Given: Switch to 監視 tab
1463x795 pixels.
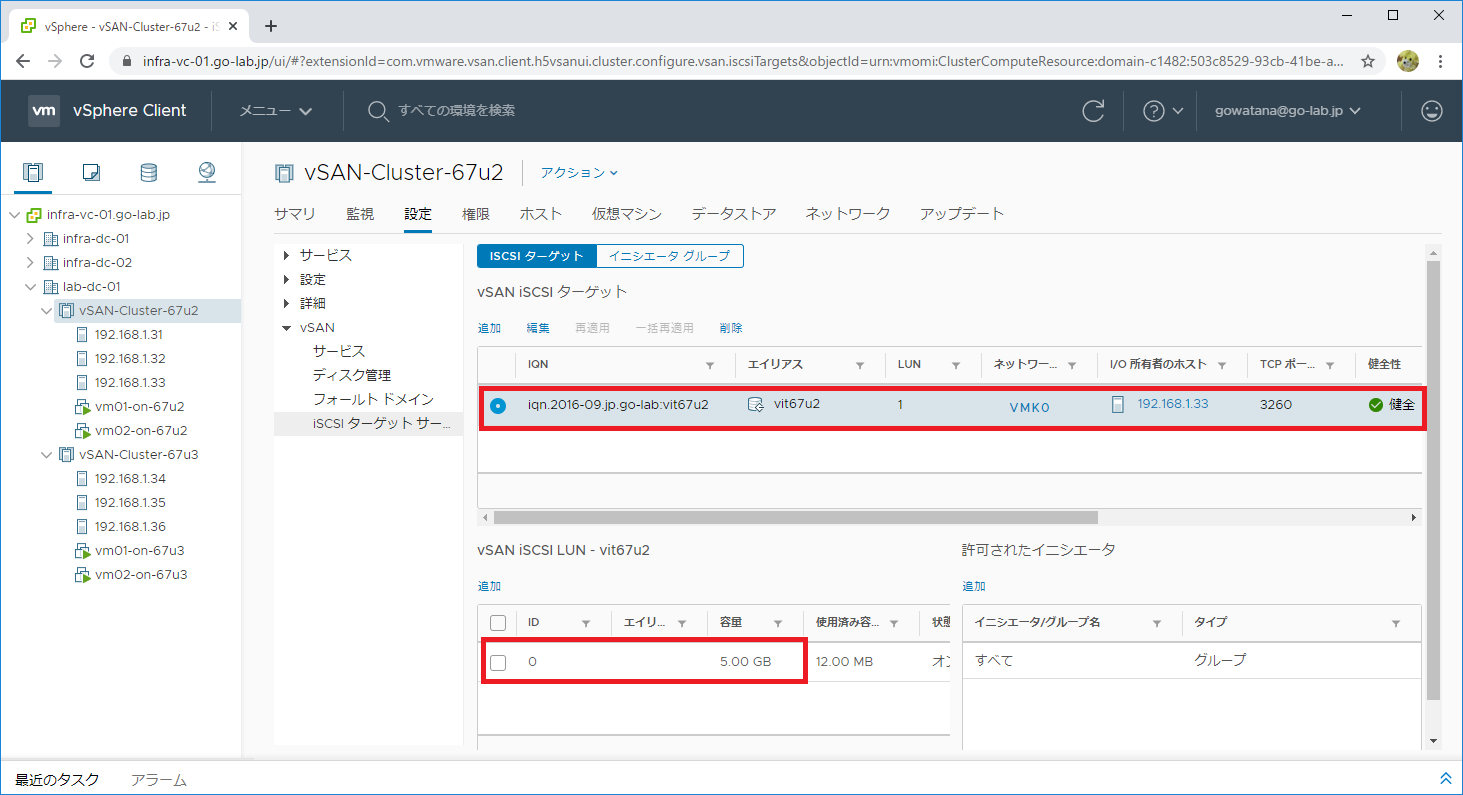Looking at the screenshot, I should click(x=360, y=214).
